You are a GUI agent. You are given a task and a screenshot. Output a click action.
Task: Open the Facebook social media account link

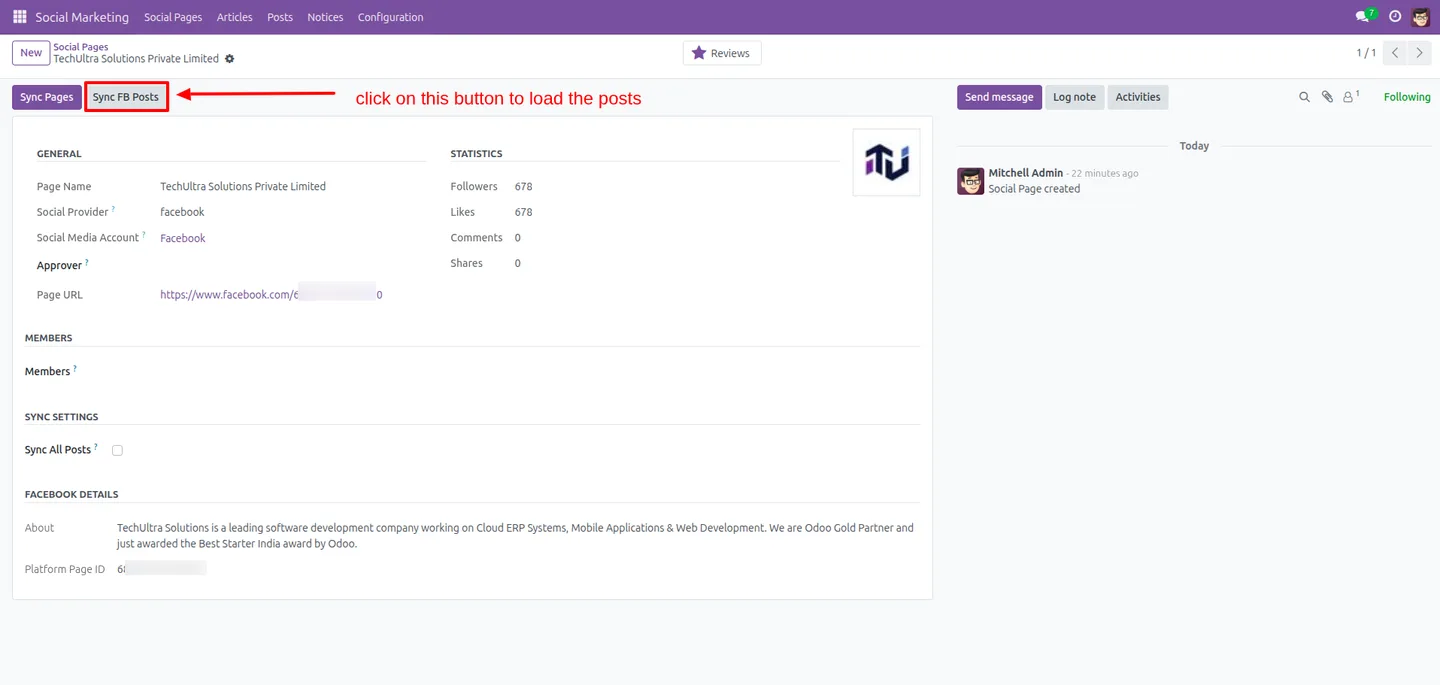tap(183, 238)
